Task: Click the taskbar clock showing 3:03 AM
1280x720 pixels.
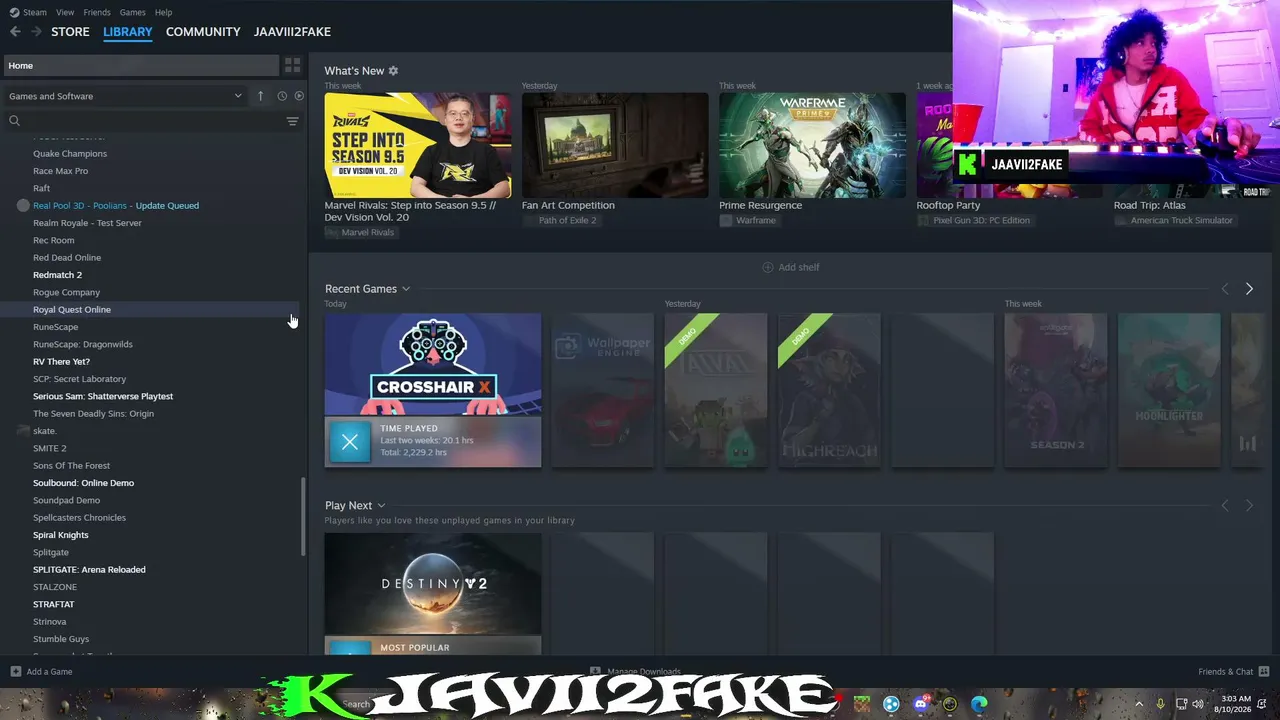Action: (x=1234, y=704)
